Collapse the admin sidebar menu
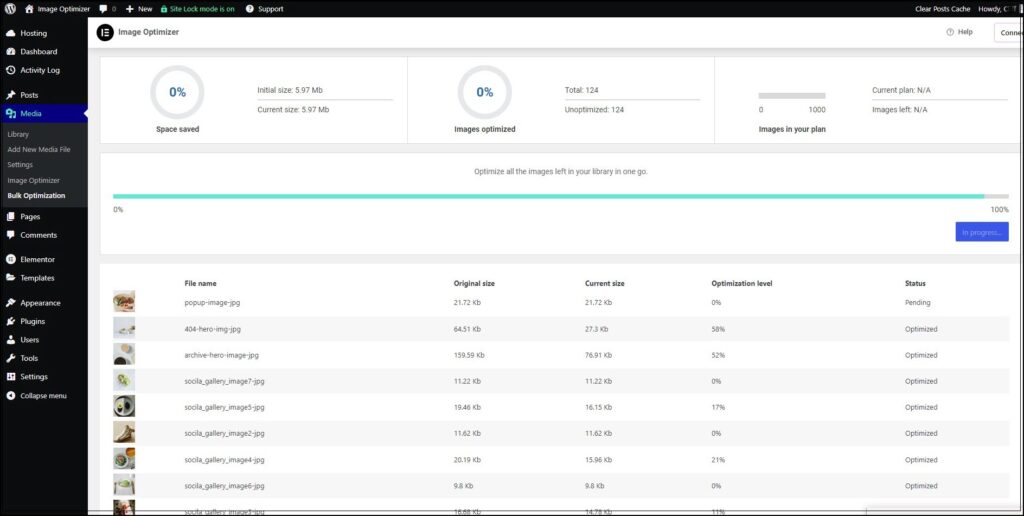The height and width of the screenshot is (516, 1024). (x=43, y=395)
